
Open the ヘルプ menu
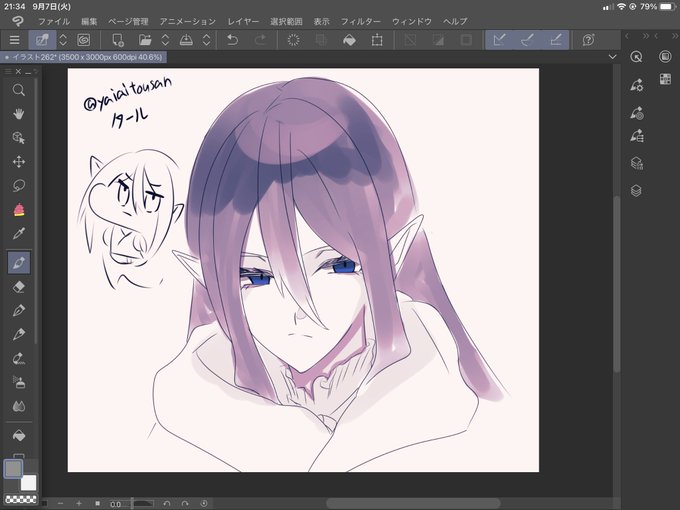(x=455, y=22)
